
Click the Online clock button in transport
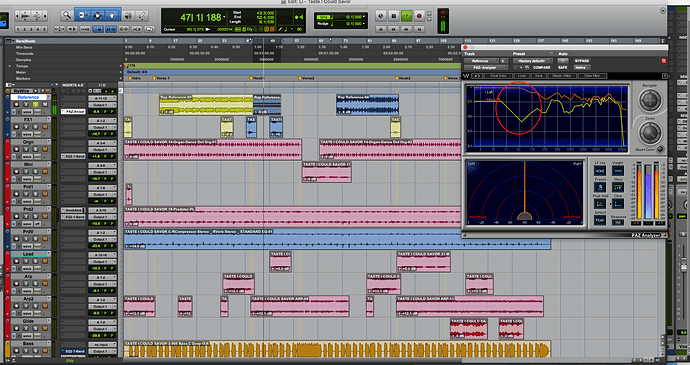381,16
